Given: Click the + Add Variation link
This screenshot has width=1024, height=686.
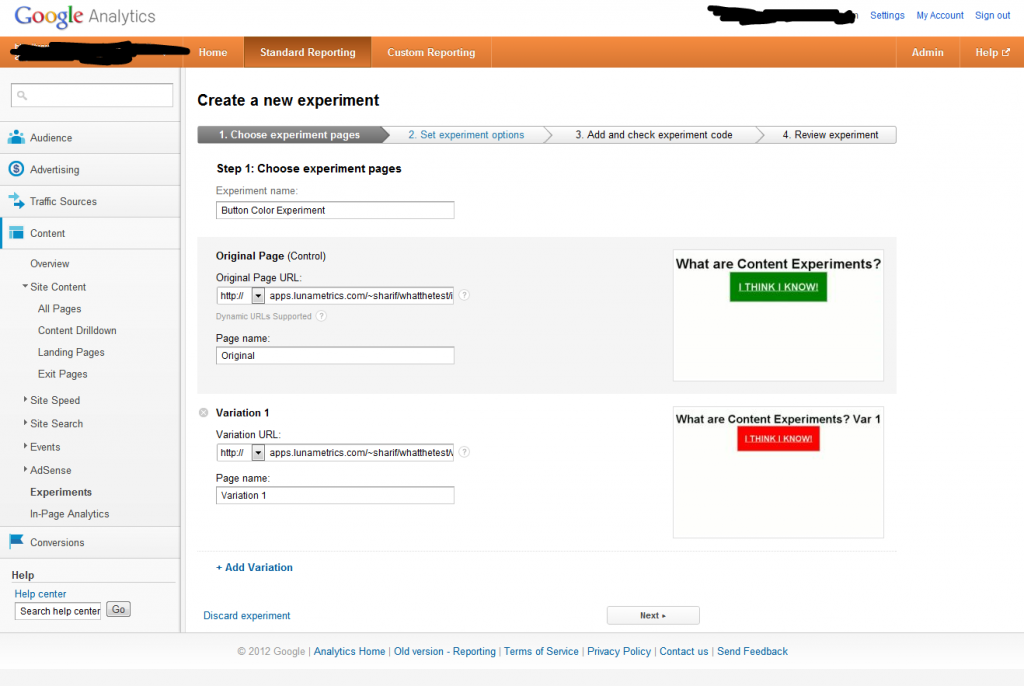Looking at the screenshot, I should point(255,567).
